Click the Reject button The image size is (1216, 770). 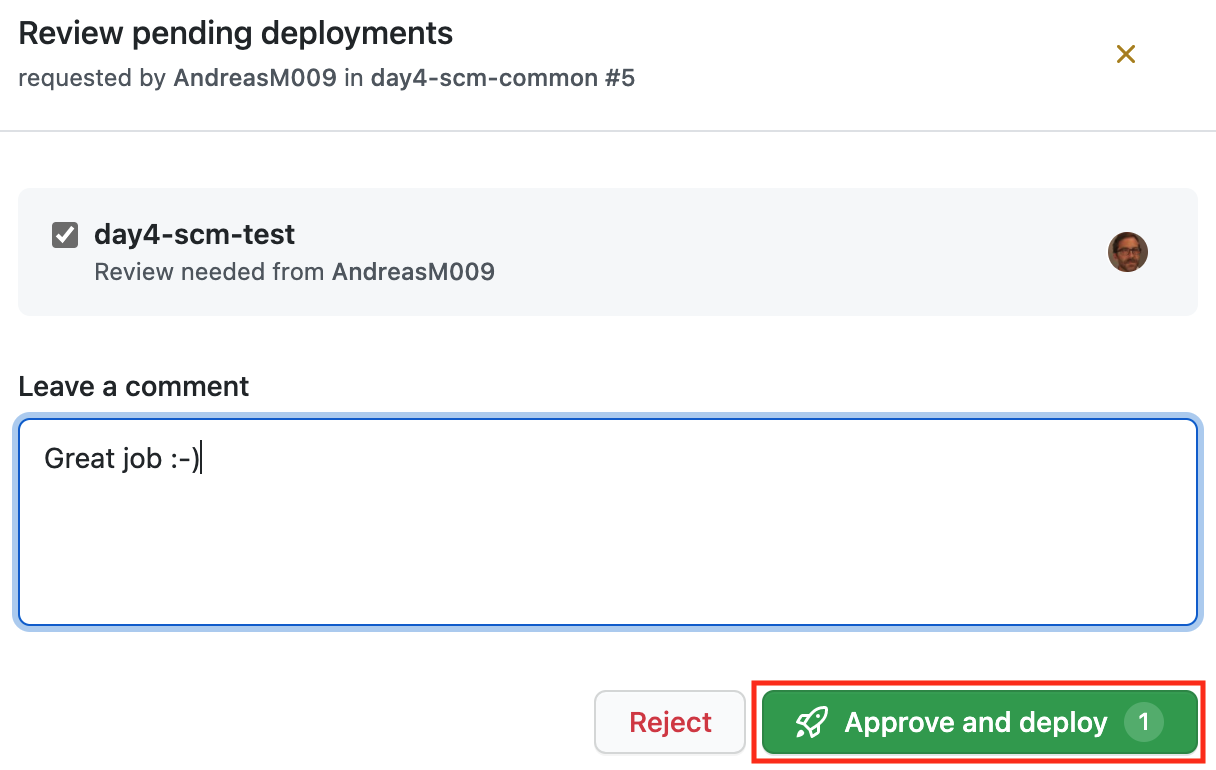point(669,722)
